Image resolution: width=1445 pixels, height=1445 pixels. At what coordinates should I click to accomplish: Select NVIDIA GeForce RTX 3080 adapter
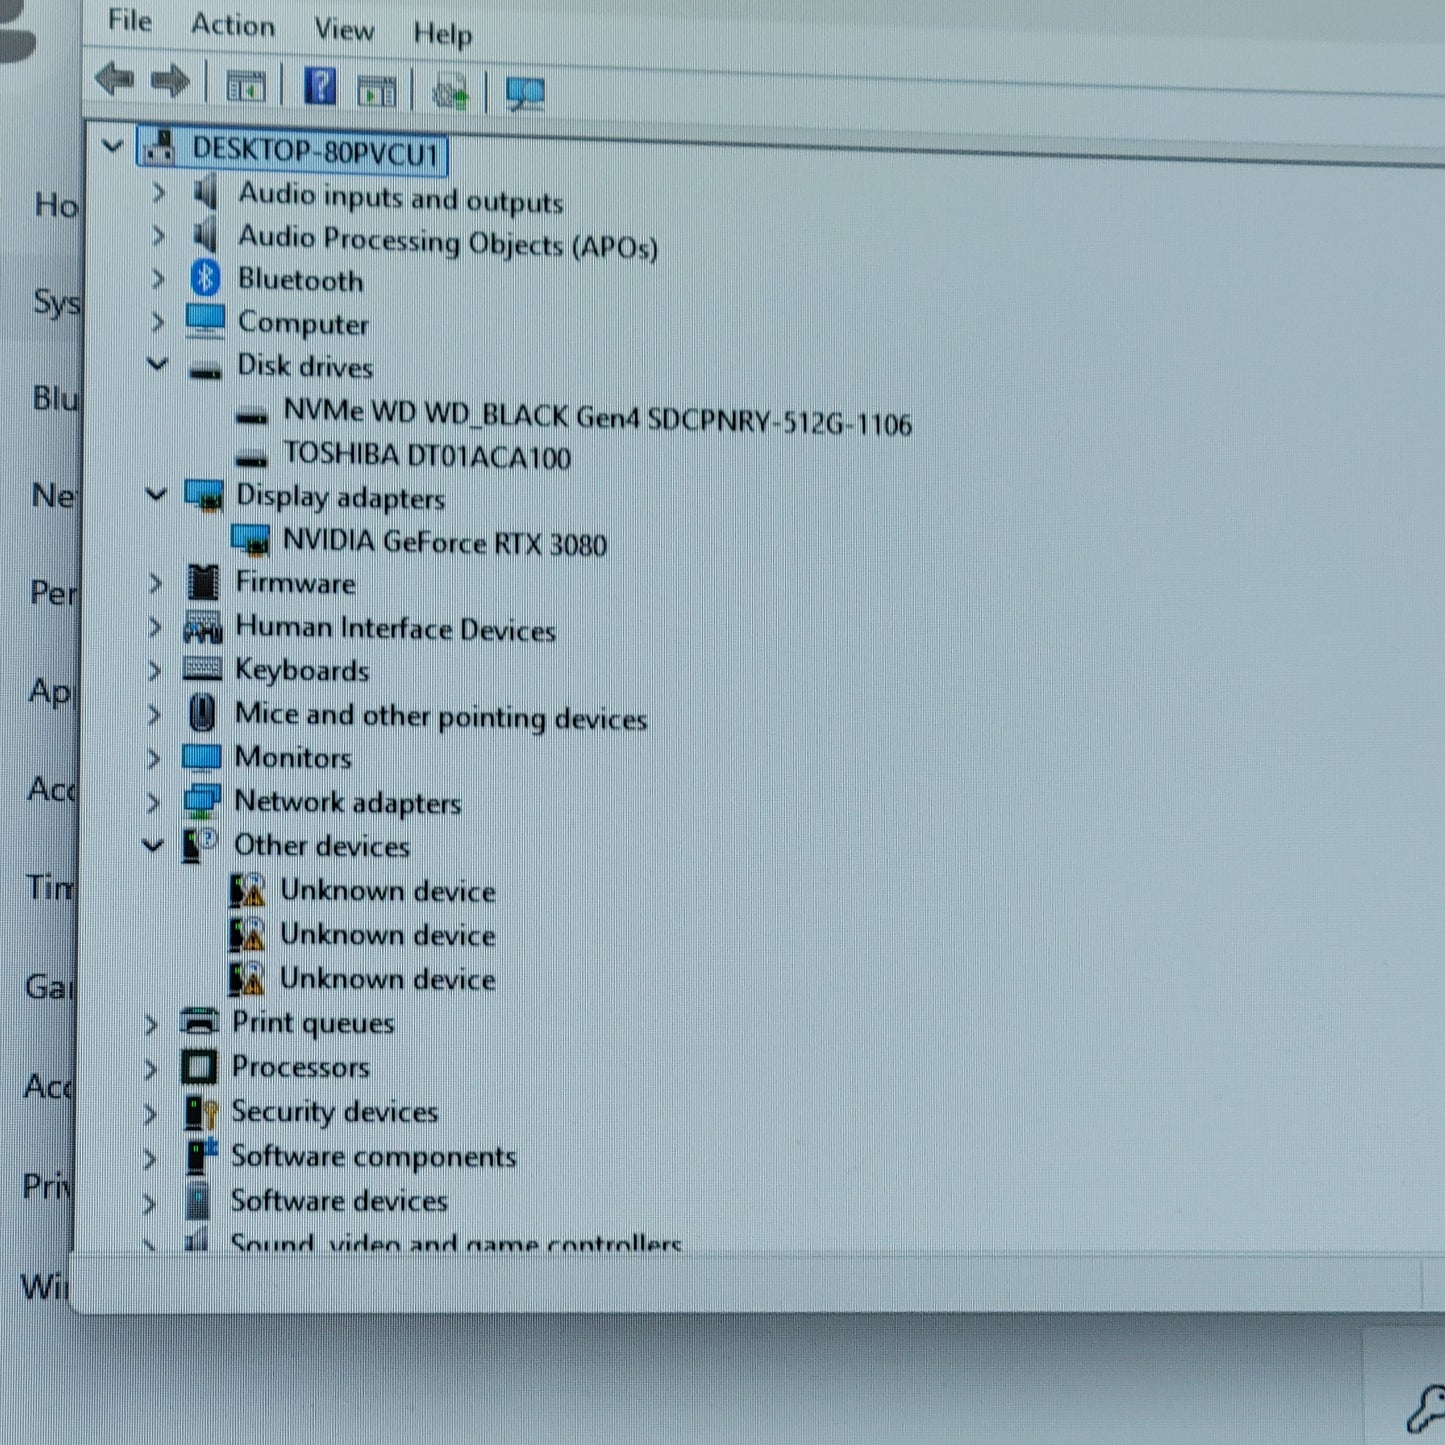(444, 543)
